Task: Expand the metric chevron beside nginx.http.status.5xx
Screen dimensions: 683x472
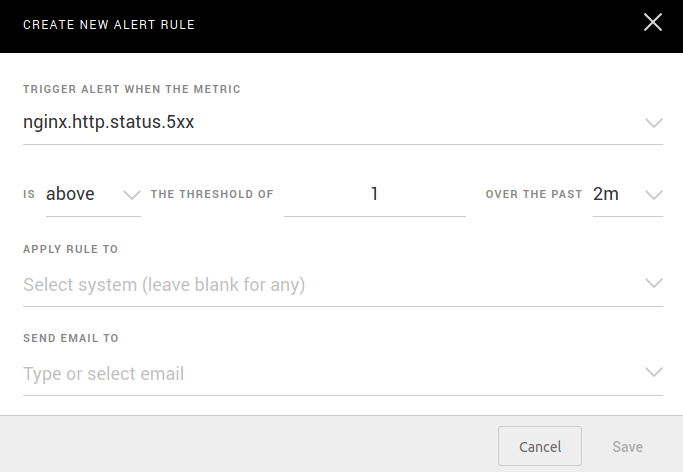Action: [x=654, y=123]
